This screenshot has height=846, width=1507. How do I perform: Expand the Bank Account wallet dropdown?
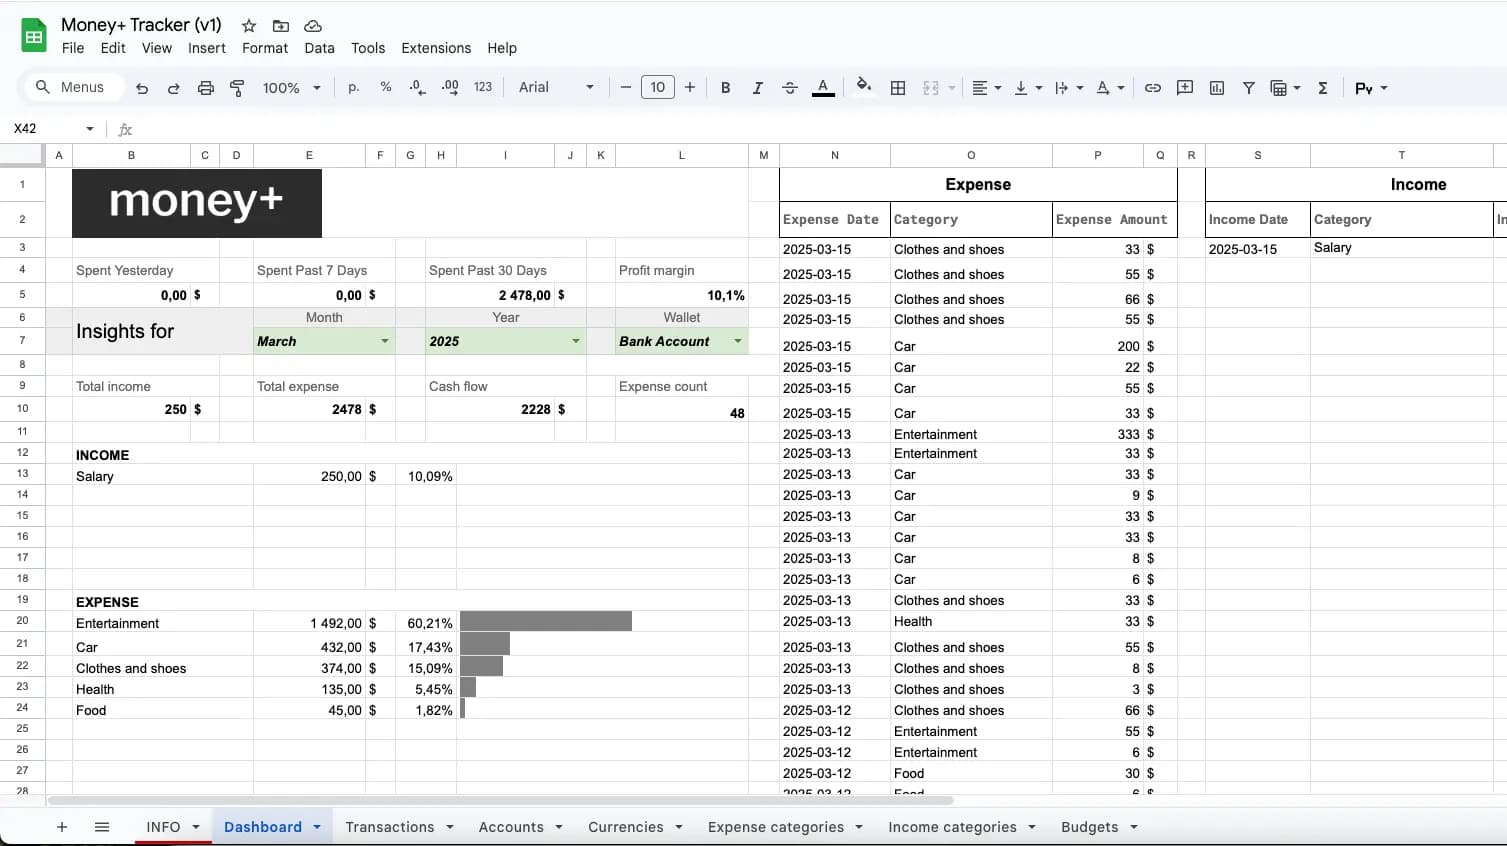coord(738,341)
